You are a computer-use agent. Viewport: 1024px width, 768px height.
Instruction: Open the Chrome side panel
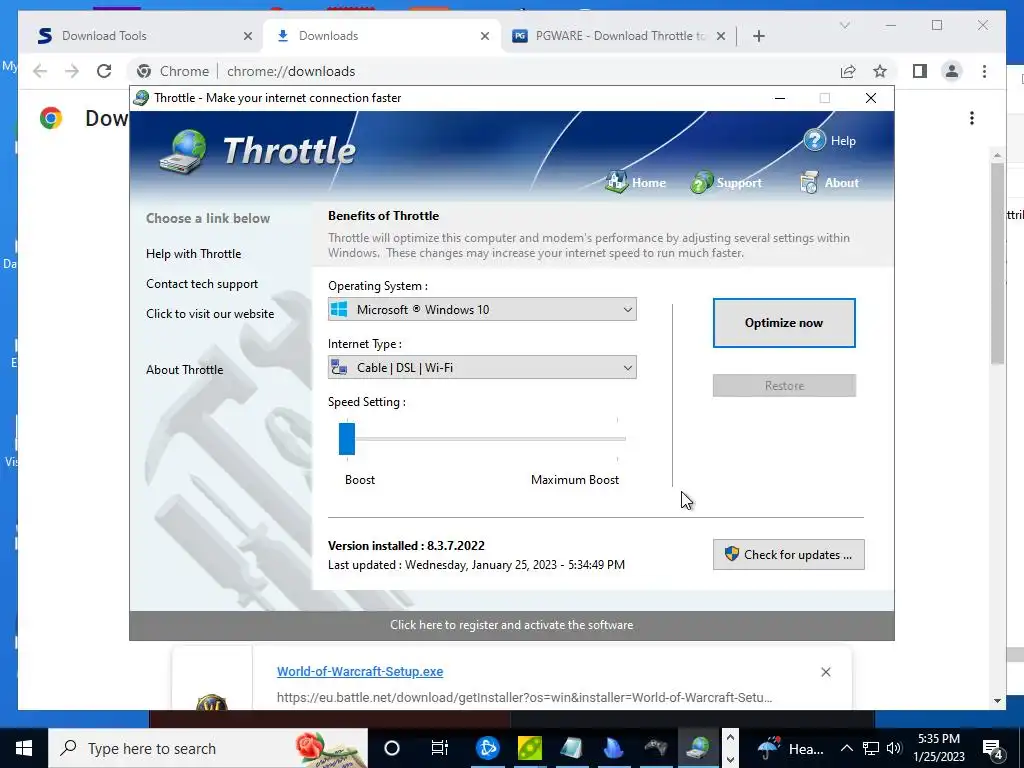[x=920, y=71]
